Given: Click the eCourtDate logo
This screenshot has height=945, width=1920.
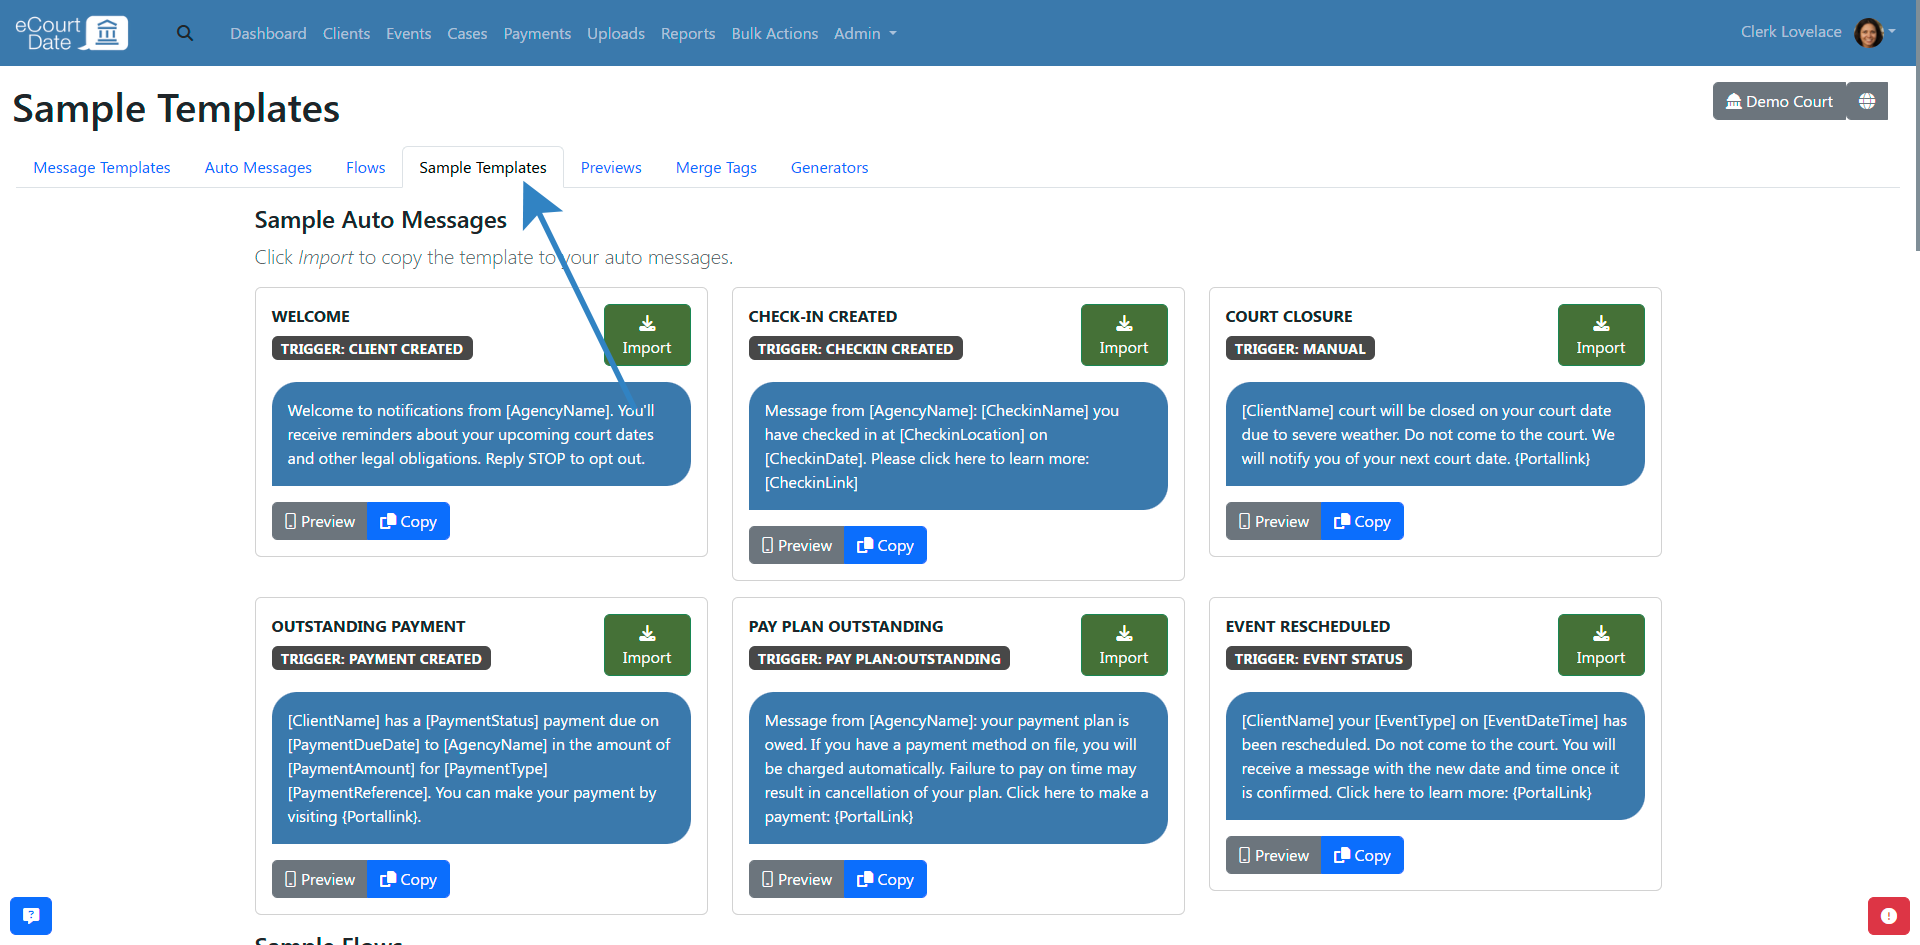Looking at the screenshot, I should pos(71,33).
